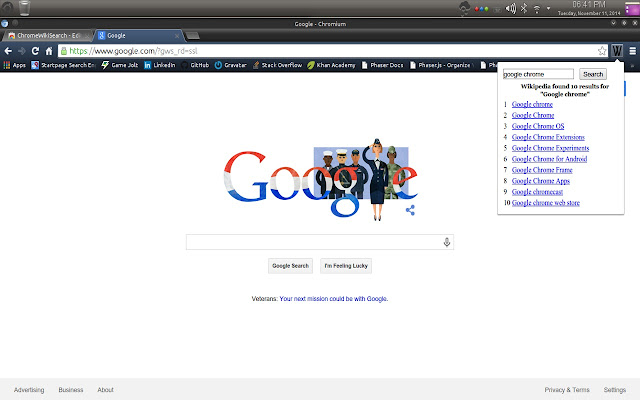Open the Google Chrome Experiments result

[551, 148]
